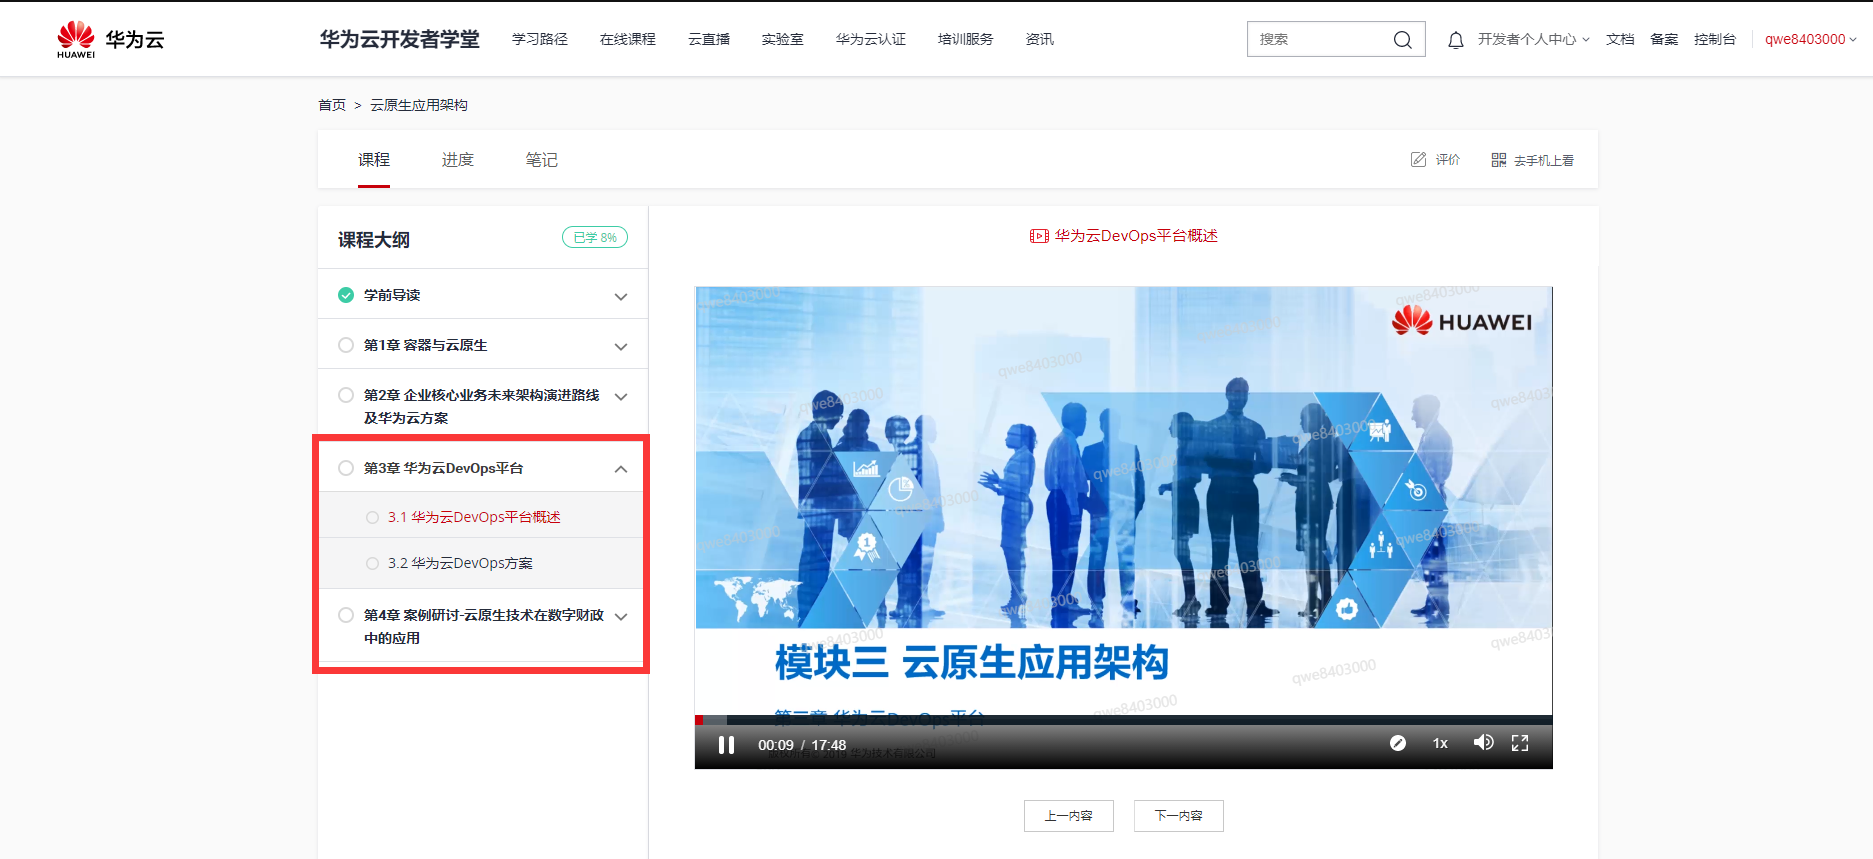Click the 课程大纲 heading
The width and height of the screenshot is (1873, 859).
click(x=374, y=240)
